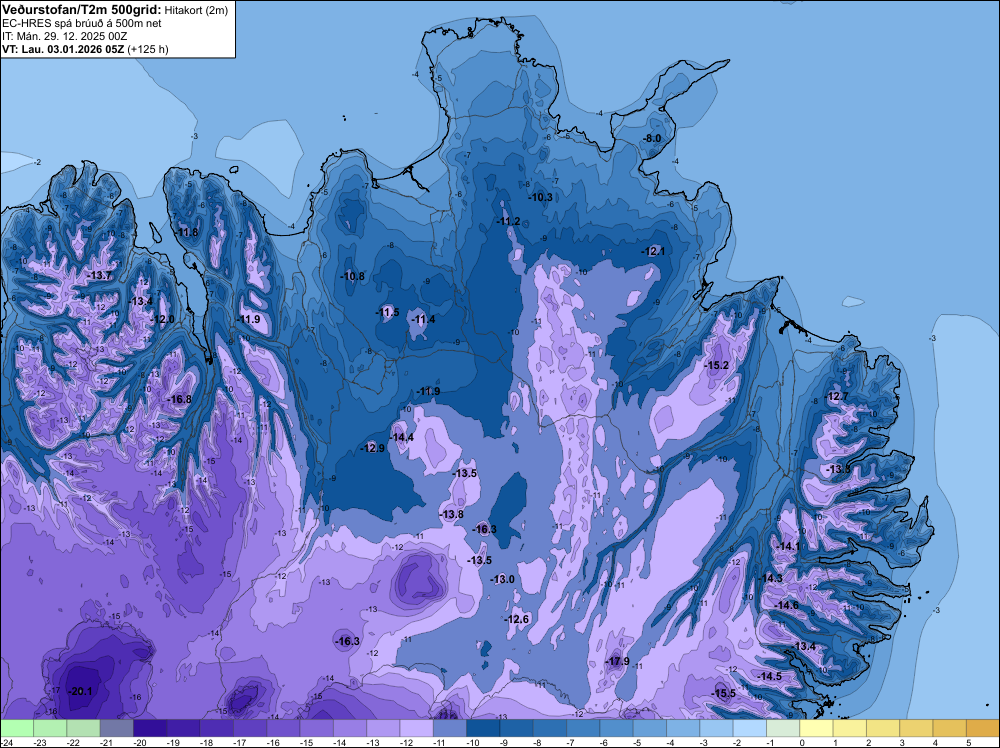Select the legend color box above -12
Viewport: 1000px width, 748px height.
tap(416, 728)
